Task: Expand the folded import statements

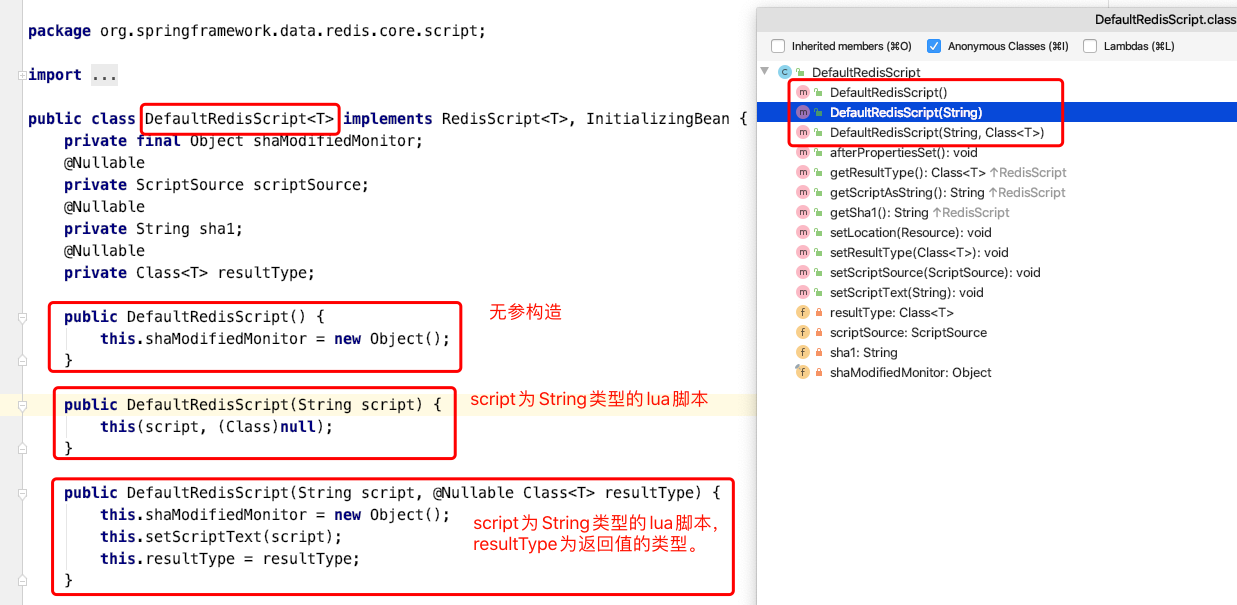Action: click(x=104, y=74)
